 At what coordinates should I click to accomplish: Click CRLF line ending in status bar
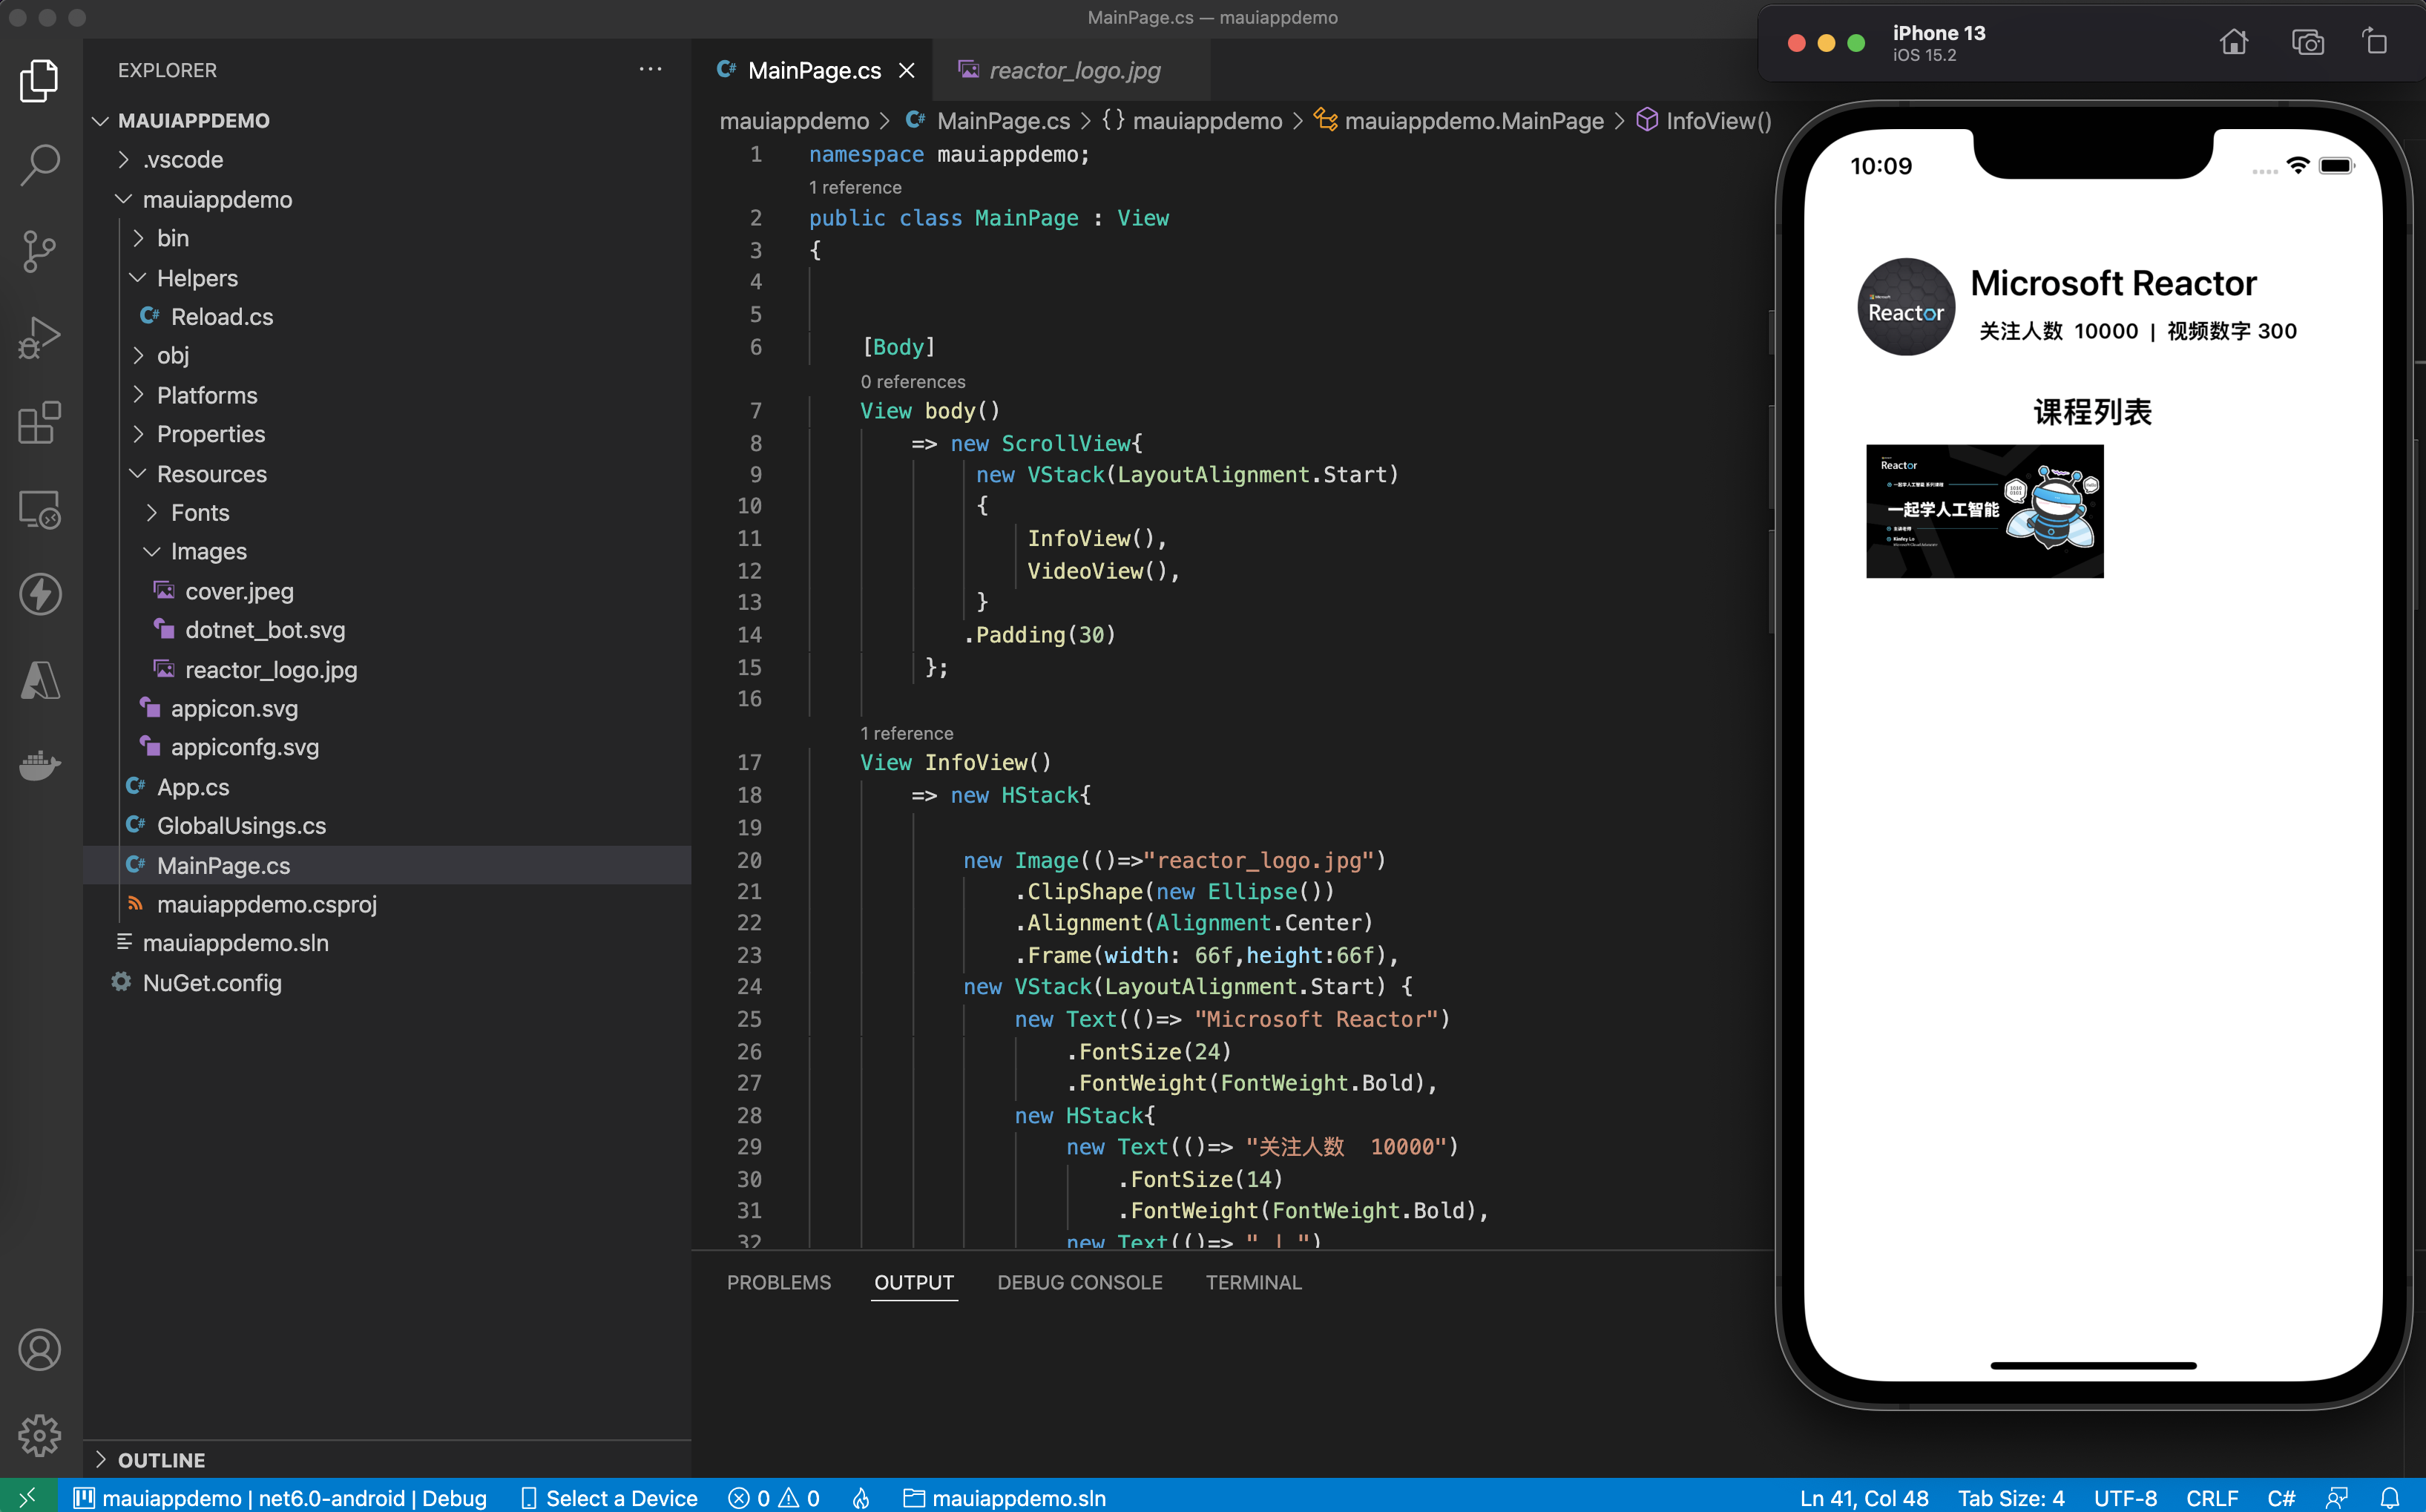(2211, 1497)
